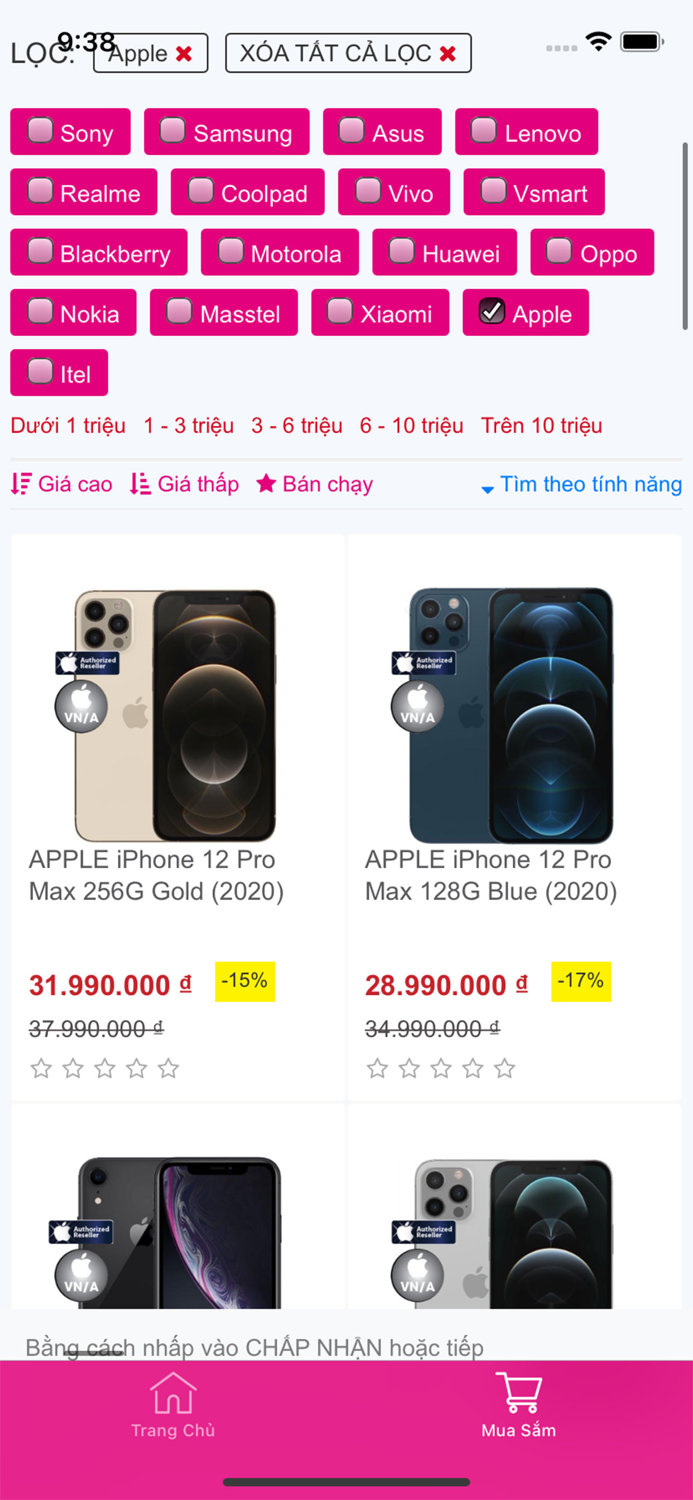Sort by high price icon
Screen dimensions: 693x1500
21,484
